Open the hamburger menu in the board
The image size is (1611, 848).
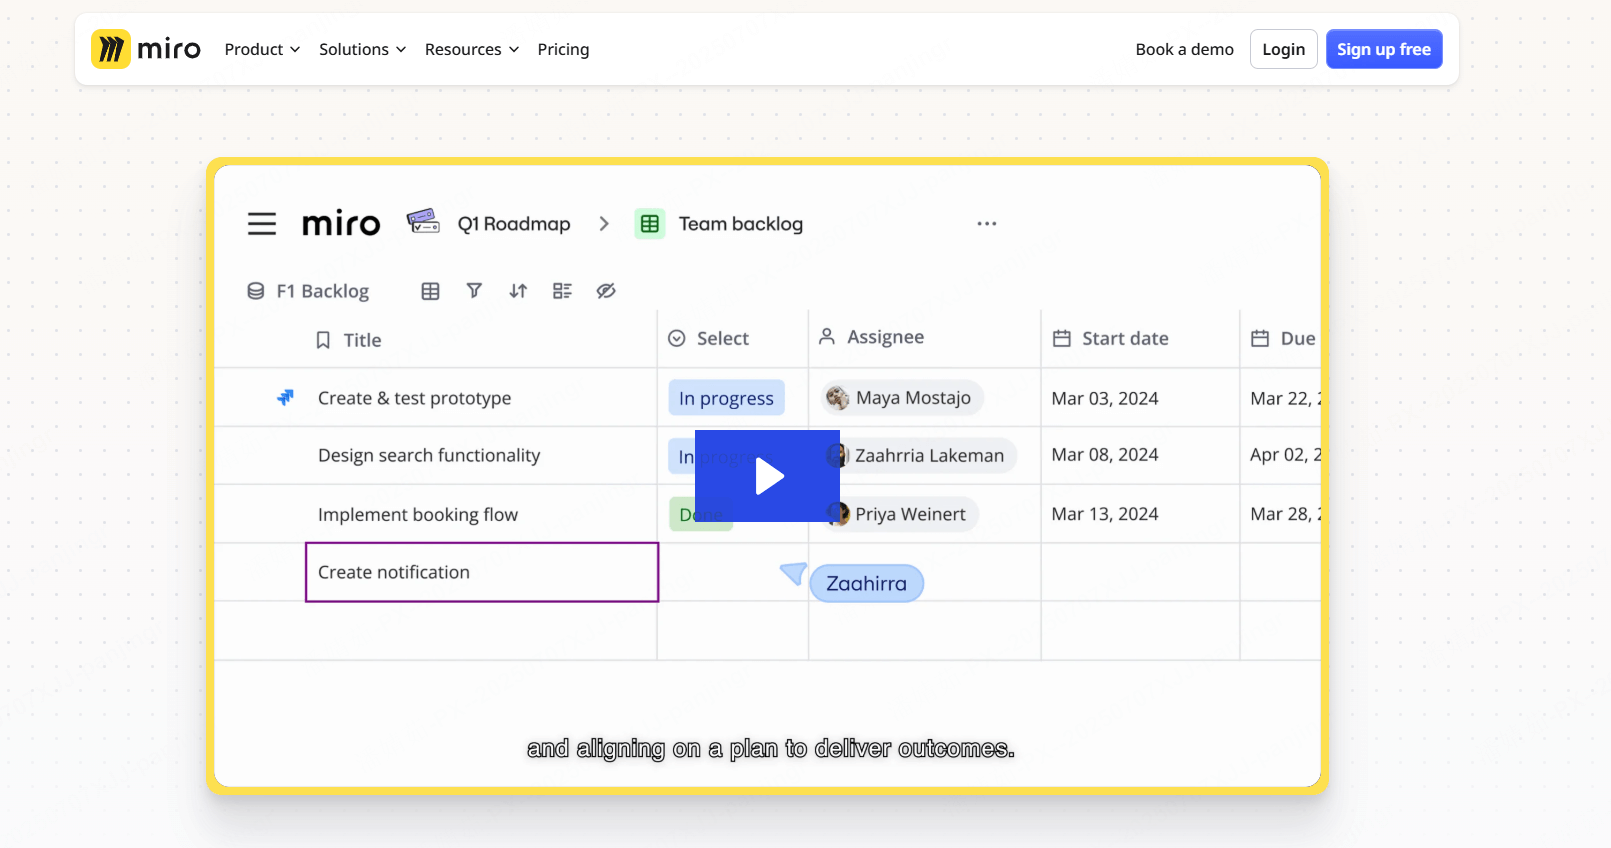(x=262, y=224)
